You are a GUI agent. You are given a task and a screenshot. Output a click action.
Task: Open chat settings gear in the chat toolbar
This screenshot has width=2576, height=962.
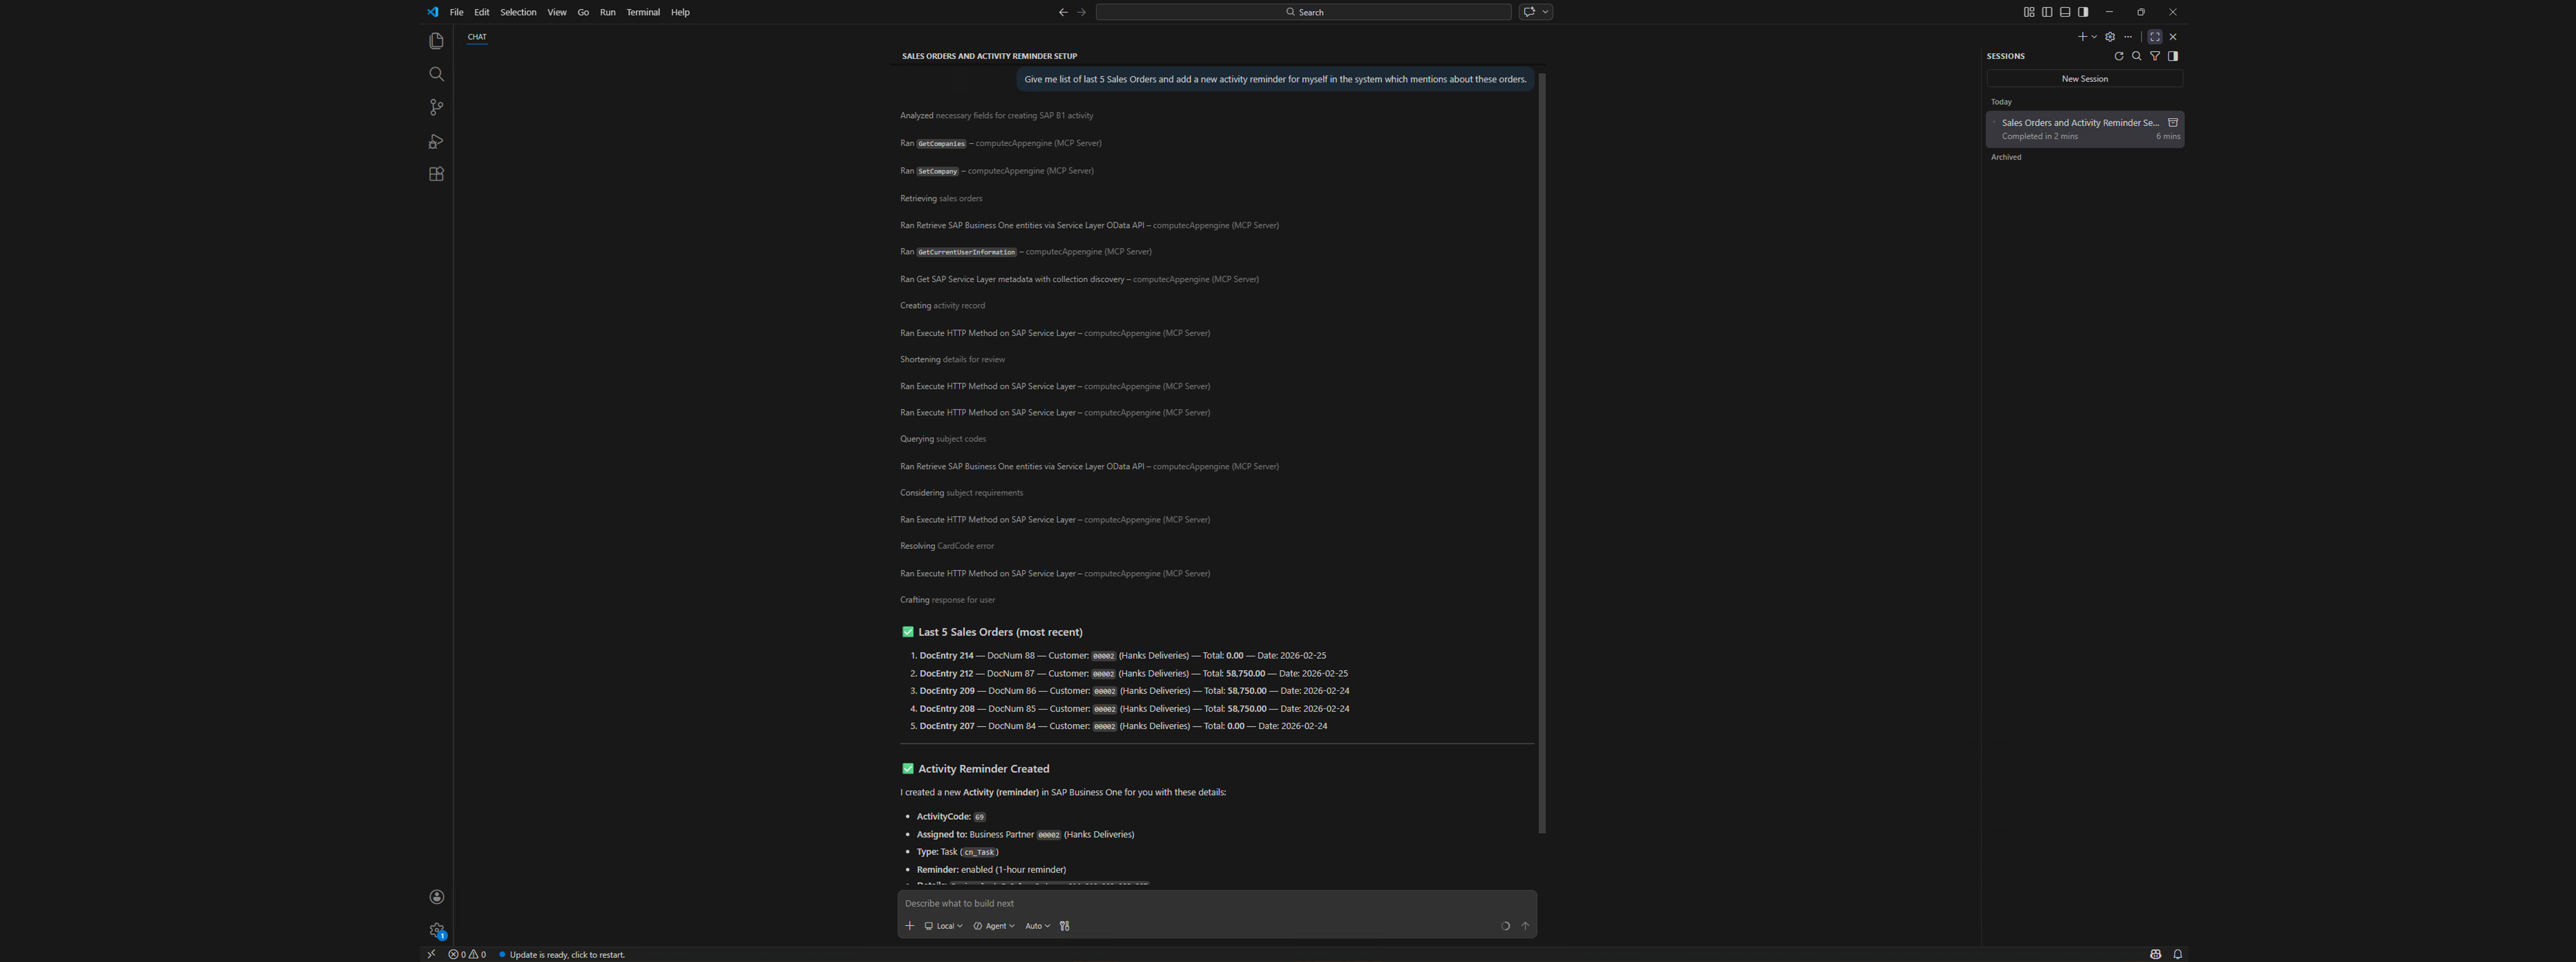coord(2110,37)
